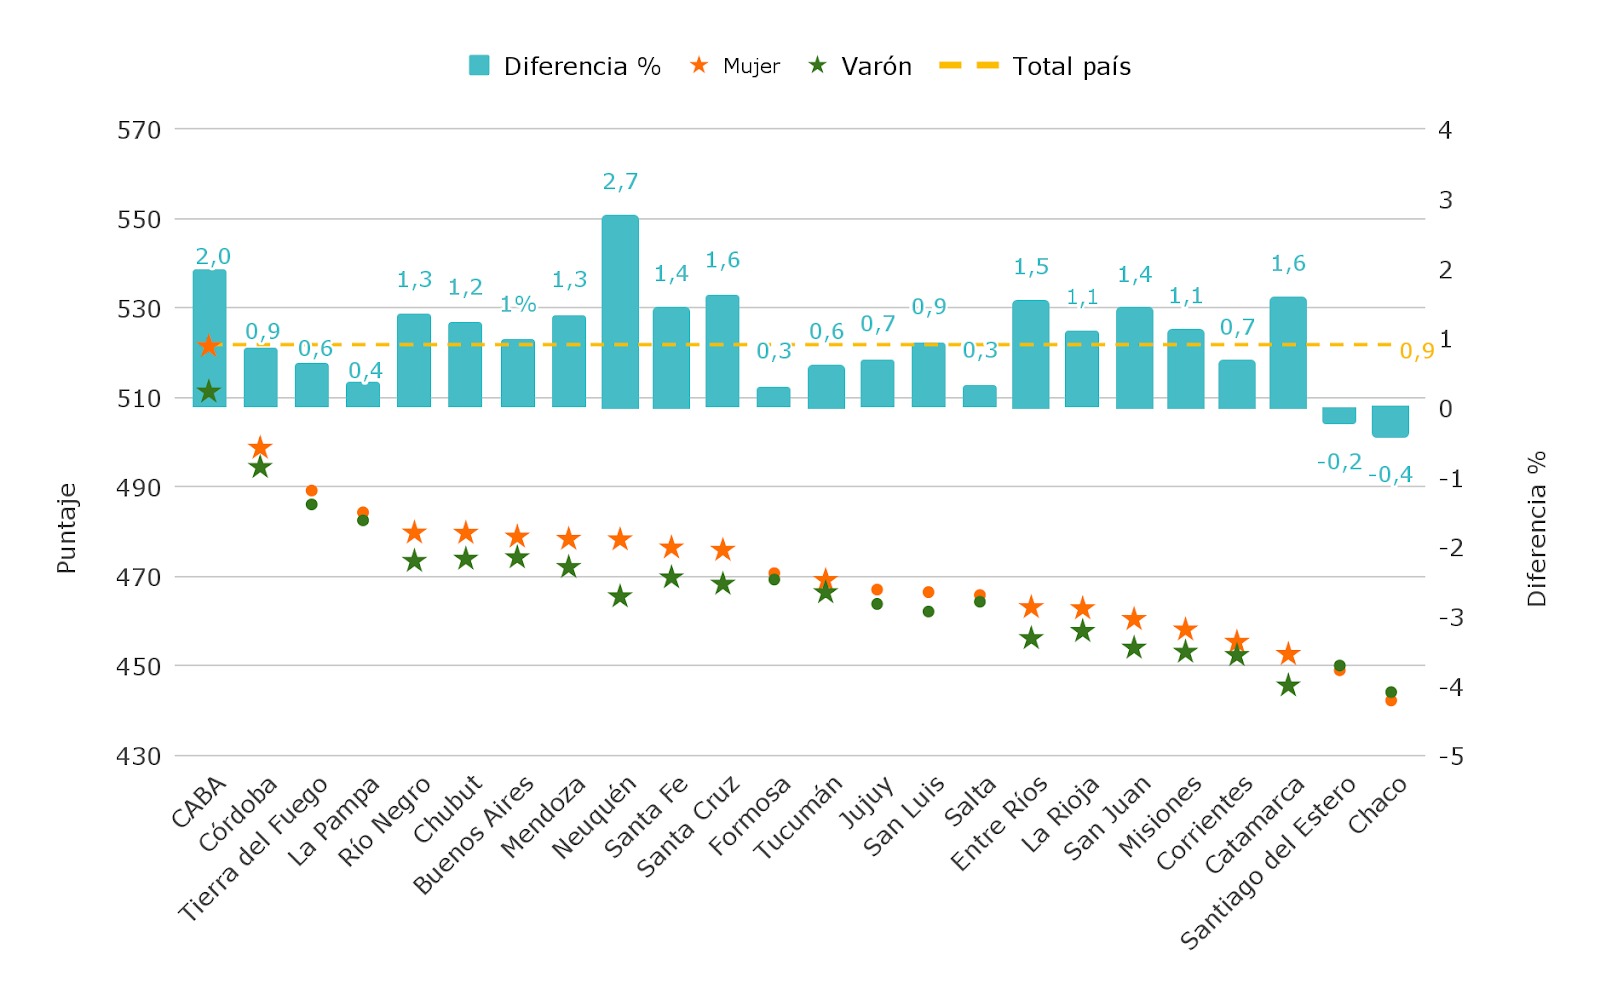Select the Catamarca bar labeled 1,6
This screenshot has height=995, width=1600.
click(x=1288, y=352)
